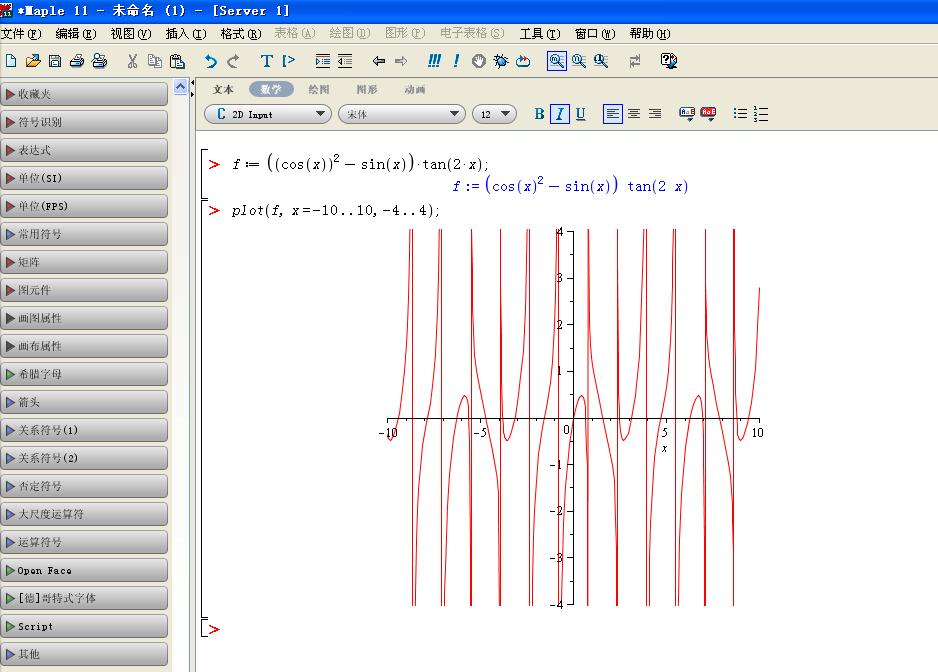
Task: Click the plot(f, x=-10..10) command line
Action: coord(336,211)
